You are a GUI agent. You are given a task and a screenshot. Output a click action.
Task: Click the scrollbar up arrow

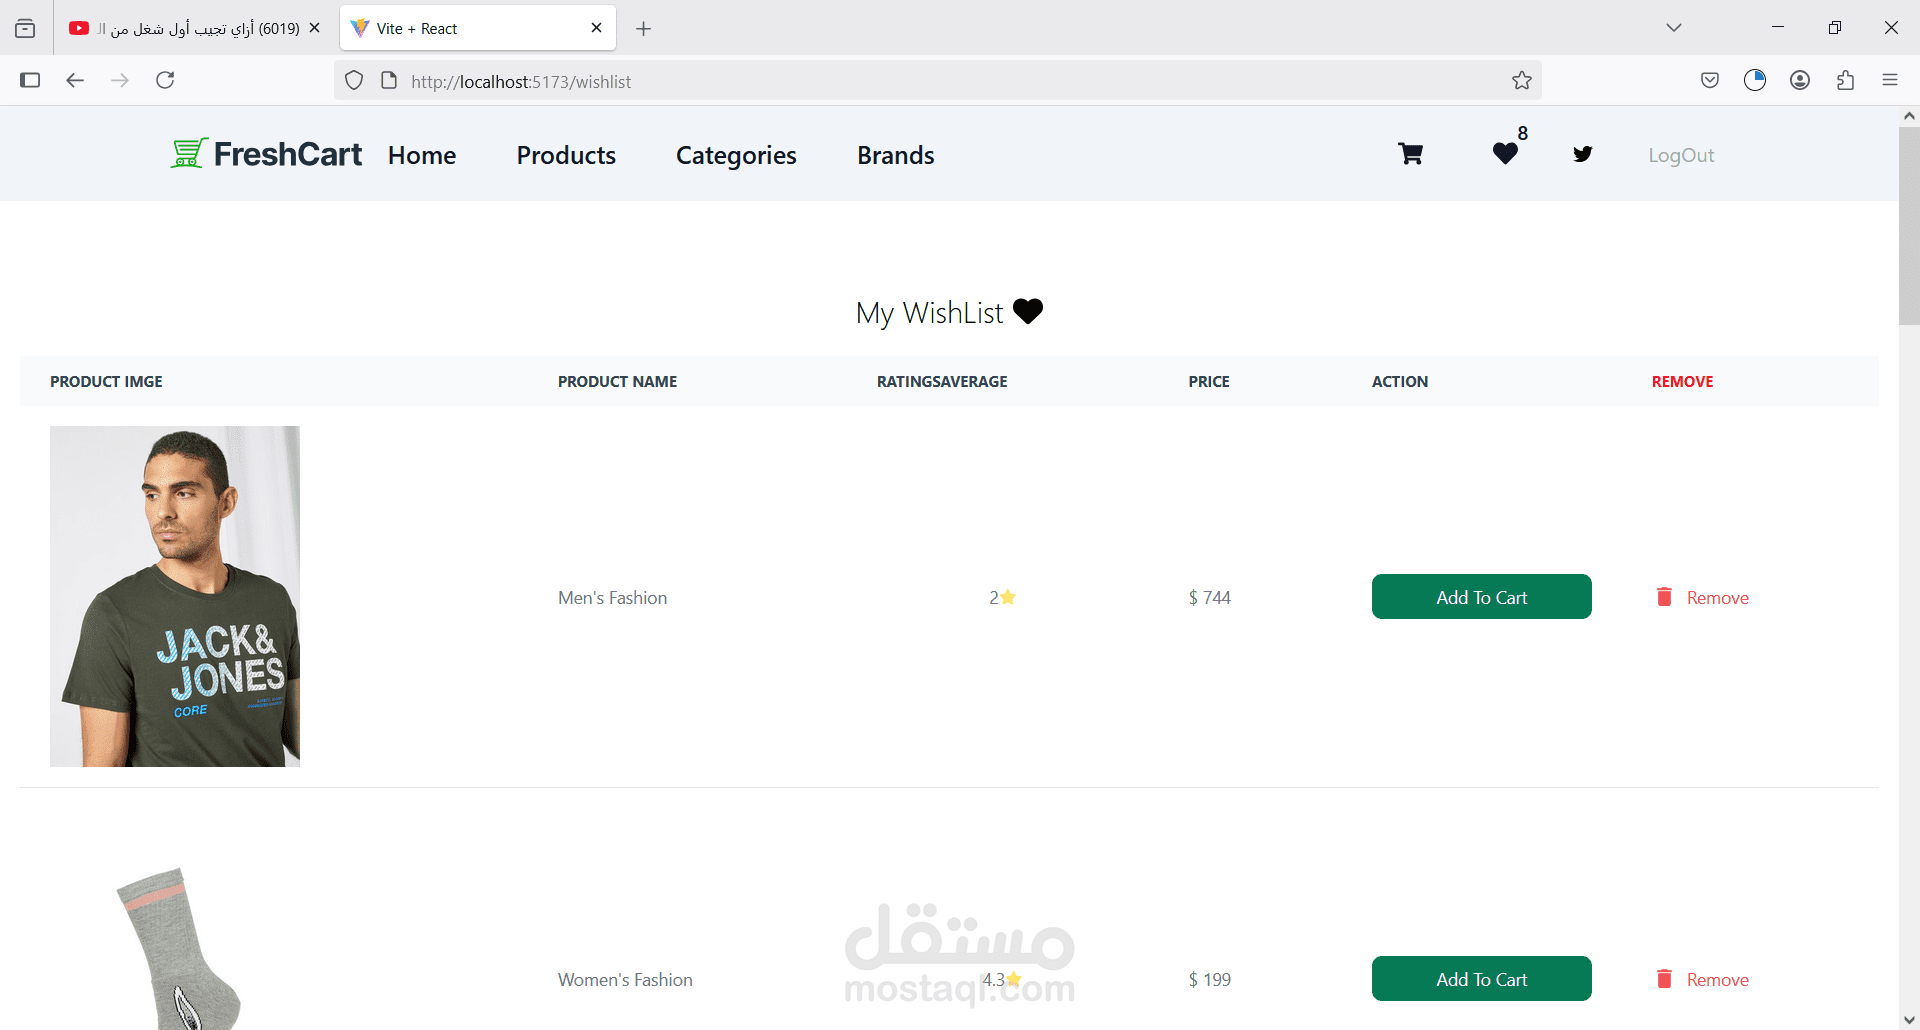[x=1909, y=116]
